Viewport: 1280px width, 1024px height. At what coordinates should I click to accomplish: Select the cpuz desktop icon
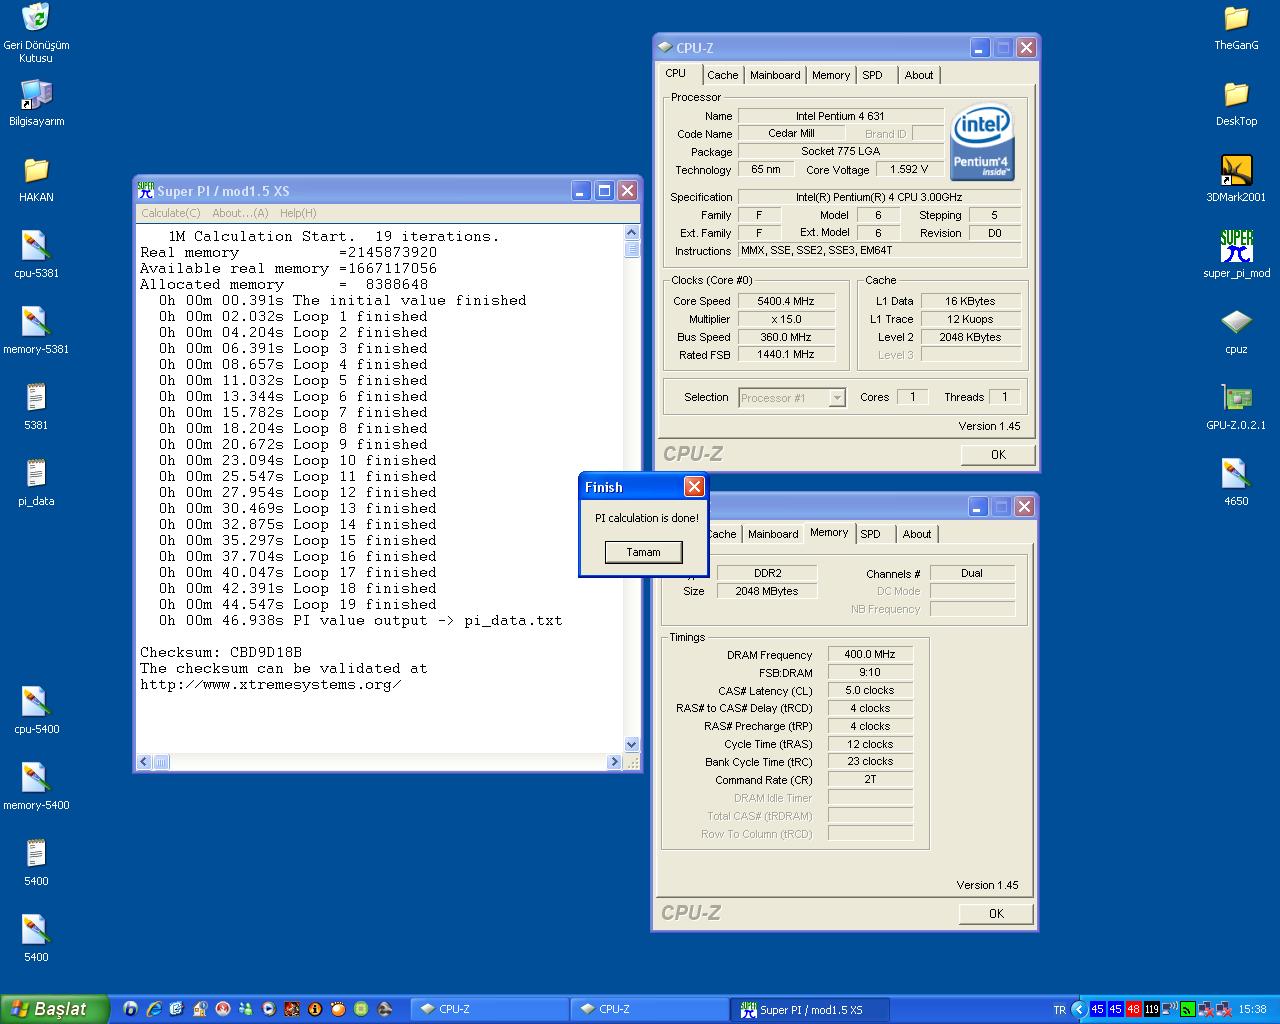pos(1236,322)
